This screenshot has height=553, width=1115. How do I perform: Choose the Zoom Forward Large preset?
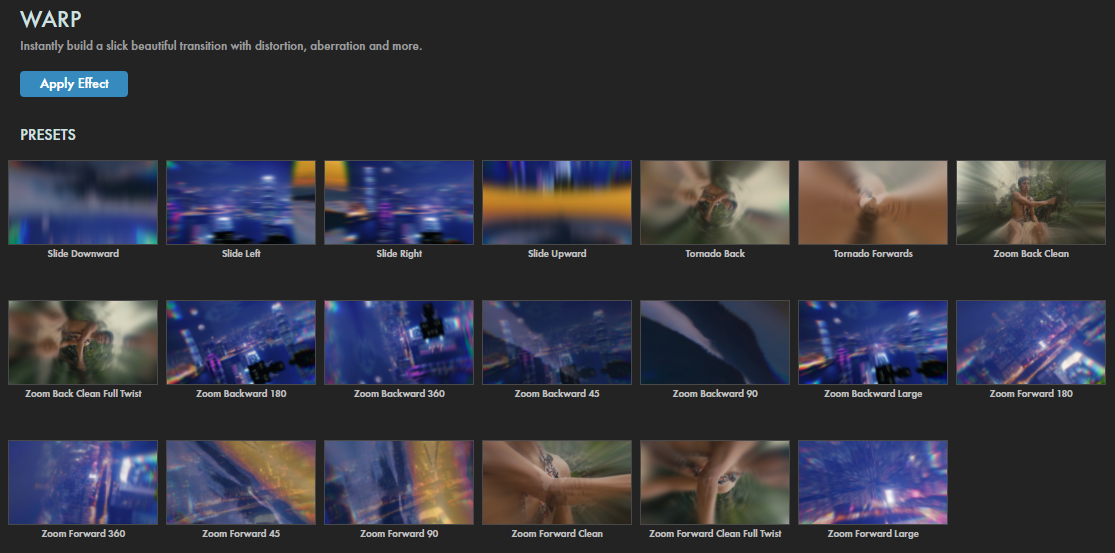873,482
